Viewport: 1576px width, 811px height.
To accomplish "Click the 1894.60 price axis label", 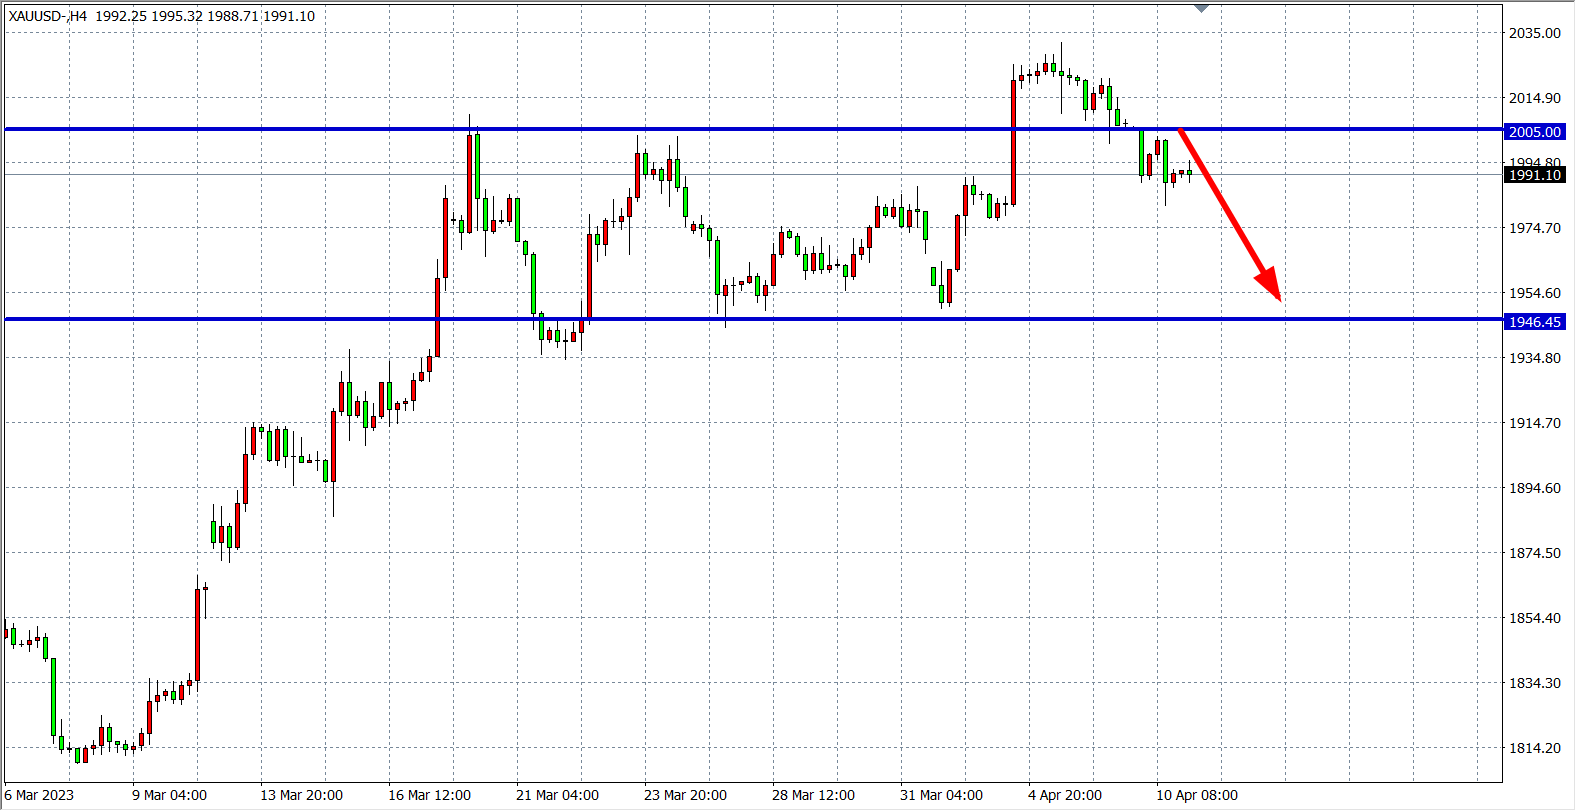I will 1534,488.
